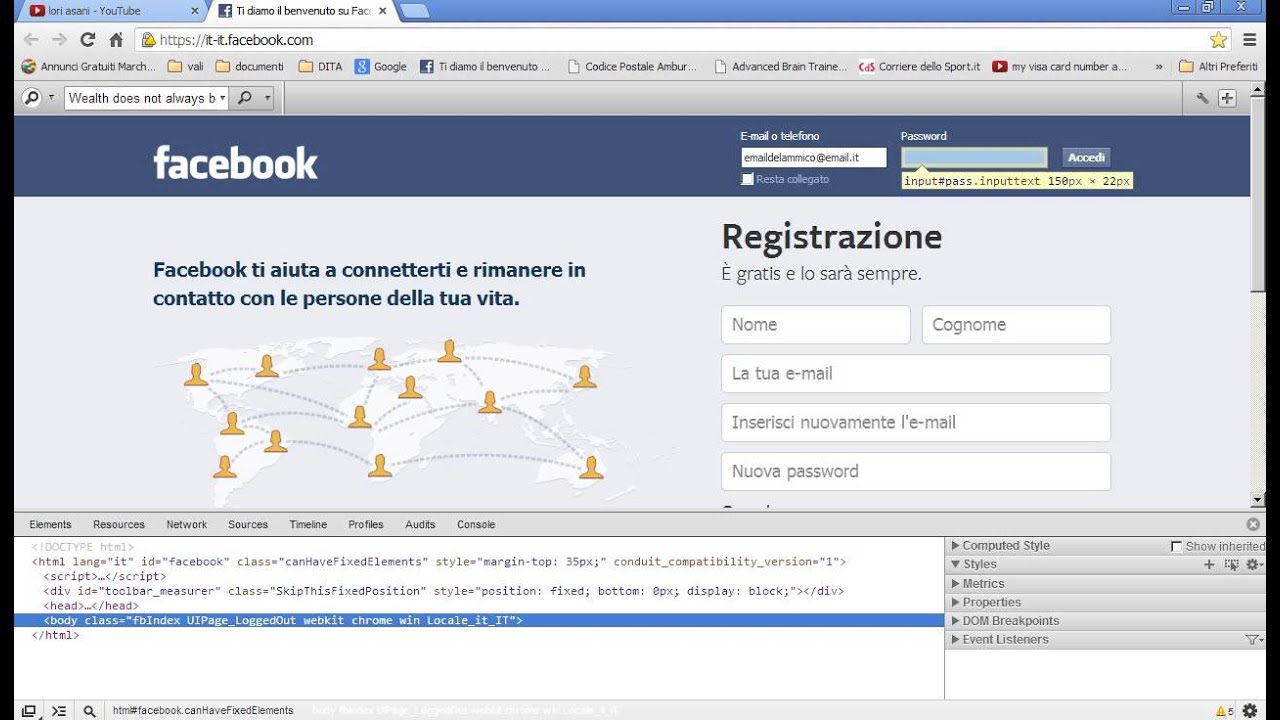Open the Timeline tab
The height and width of the screenshot is (720, 1280).
tap(308, 524)
